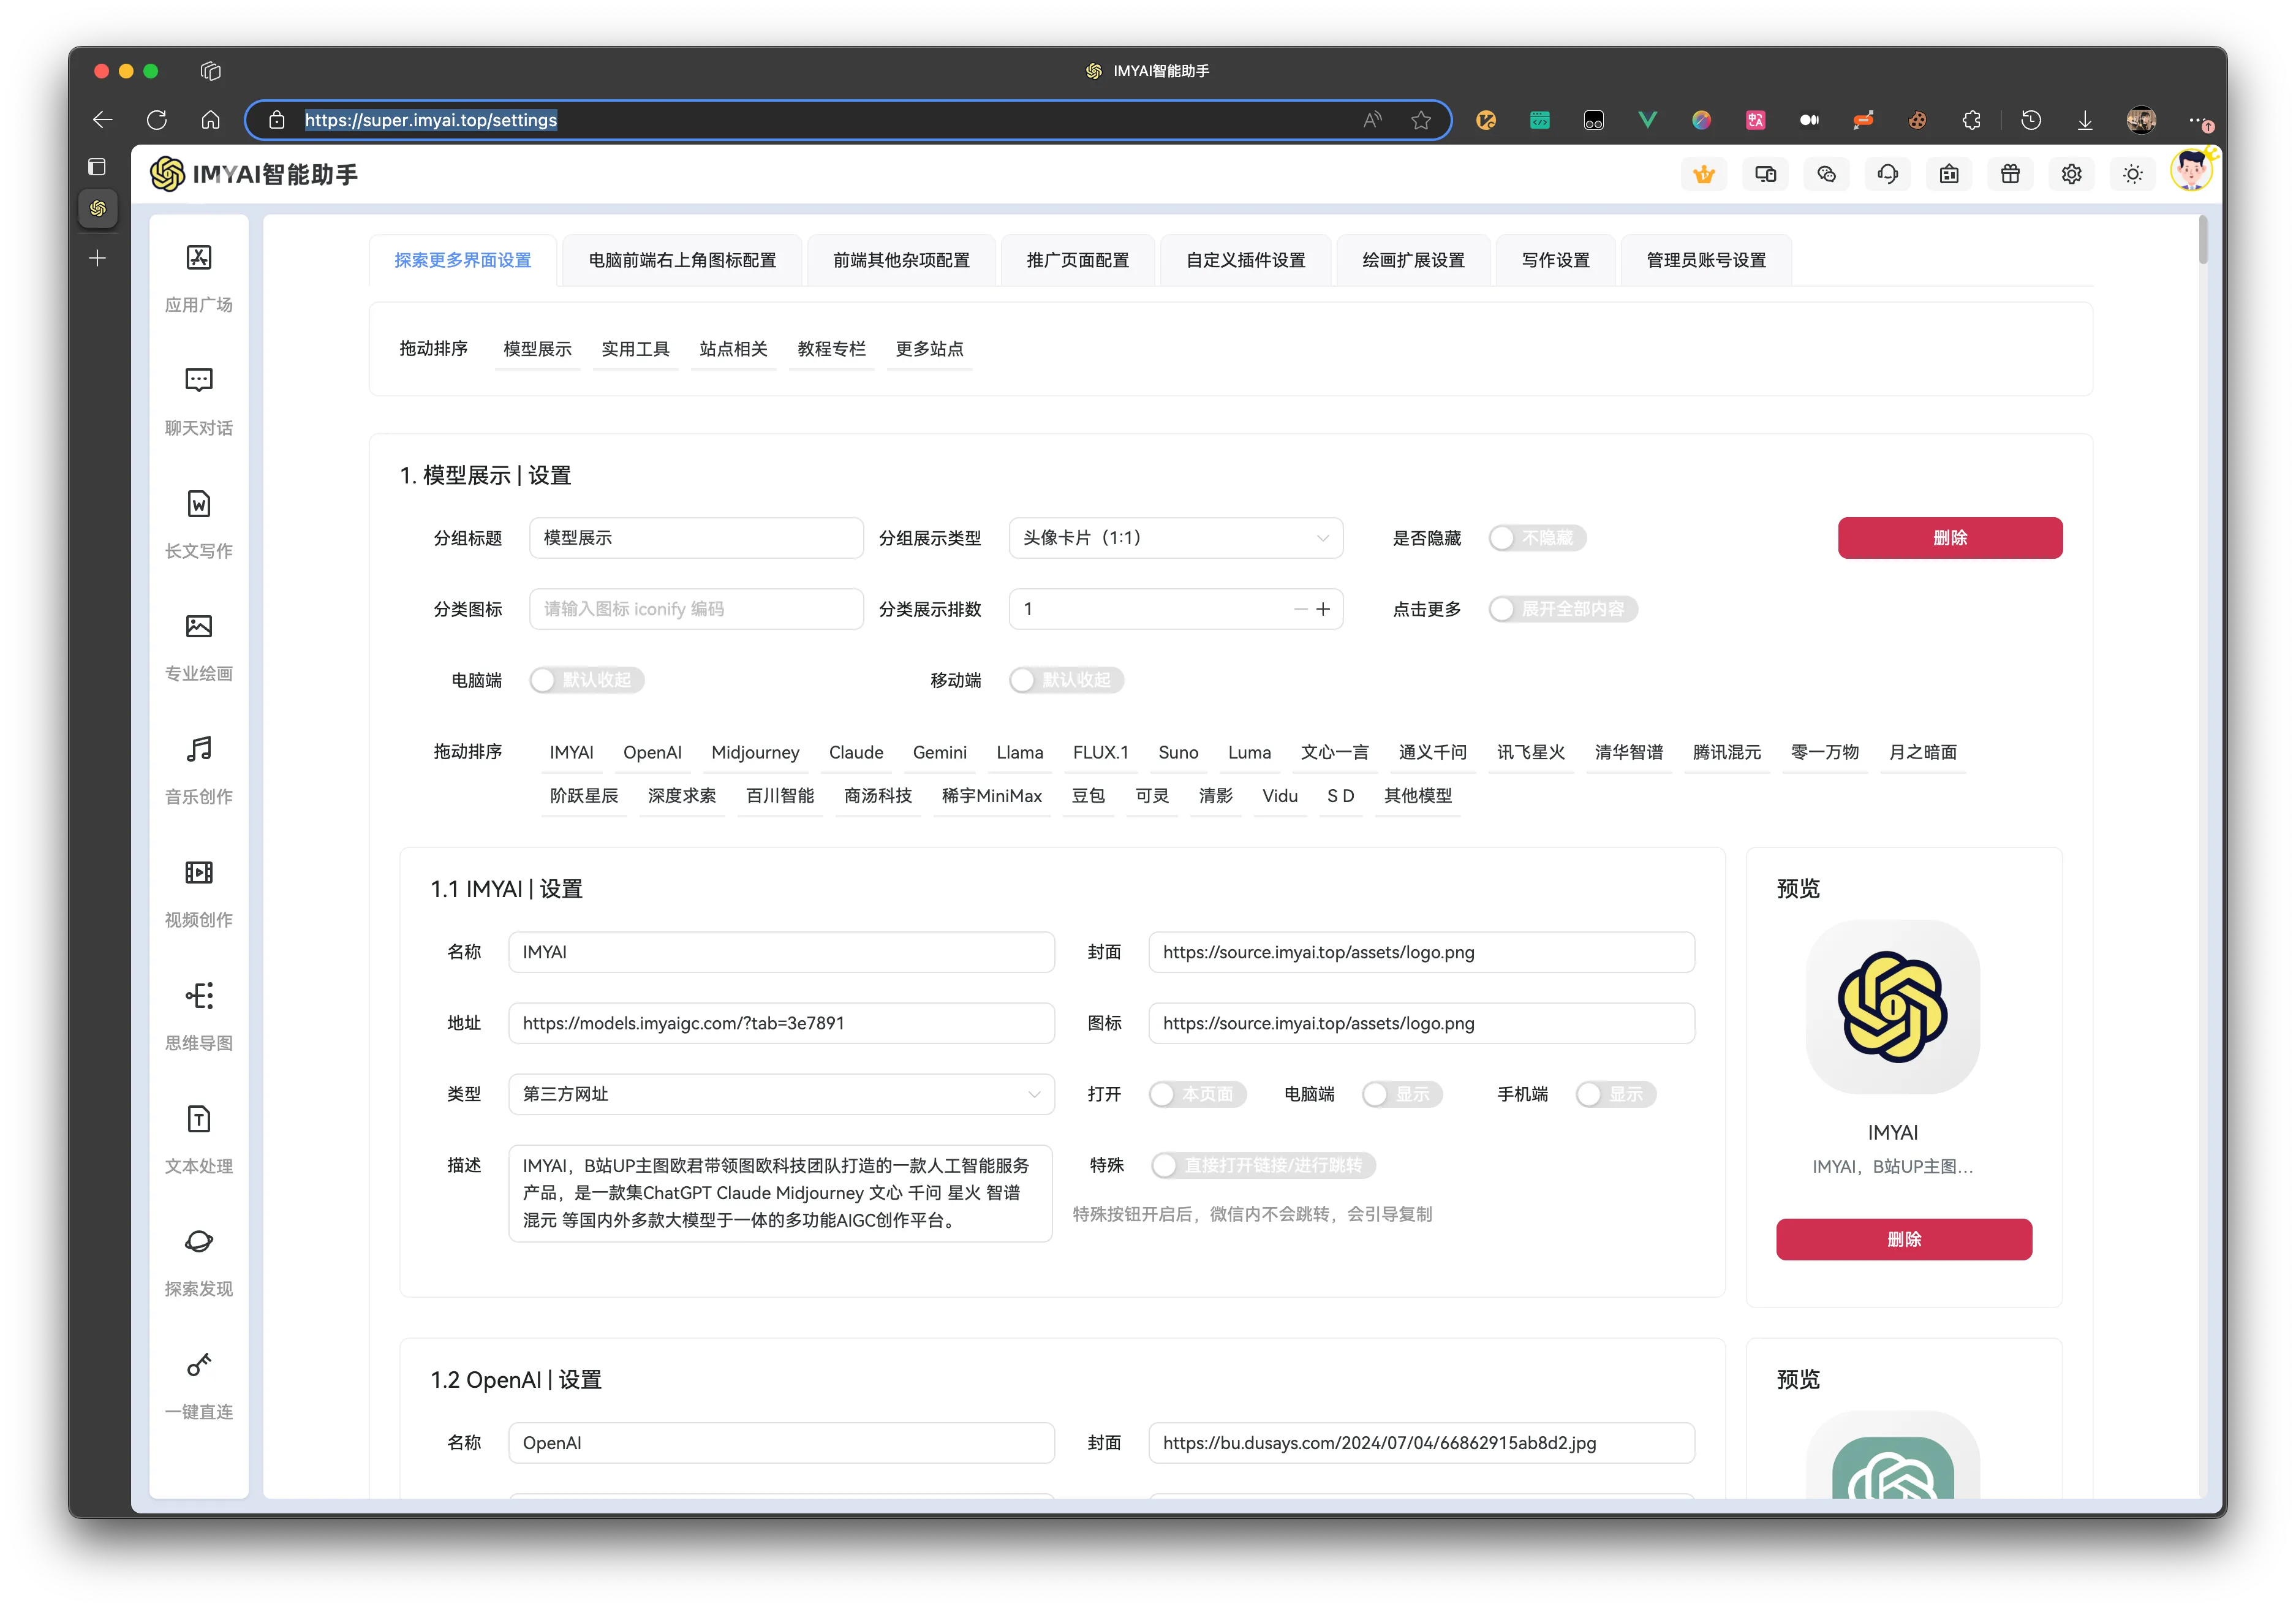Switch to 自定义插件设置 tab
2296x1609 pixels.
click(1245, 260)
